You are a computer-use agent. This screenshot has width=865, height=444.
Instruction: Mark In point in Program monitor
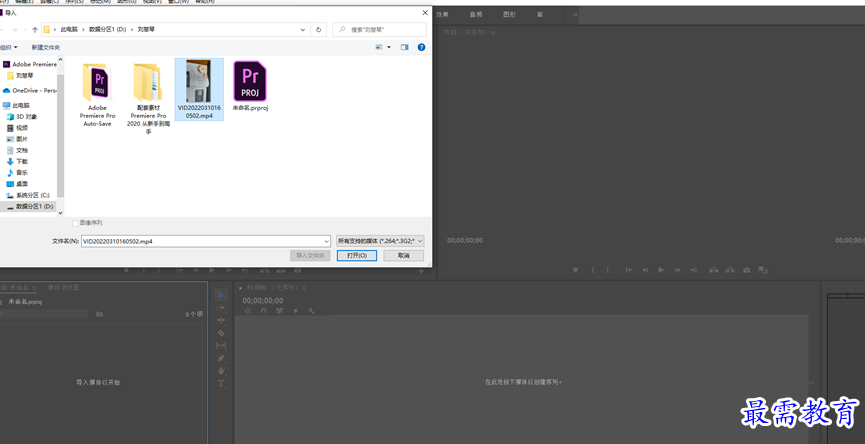click(x=593, y=270)
